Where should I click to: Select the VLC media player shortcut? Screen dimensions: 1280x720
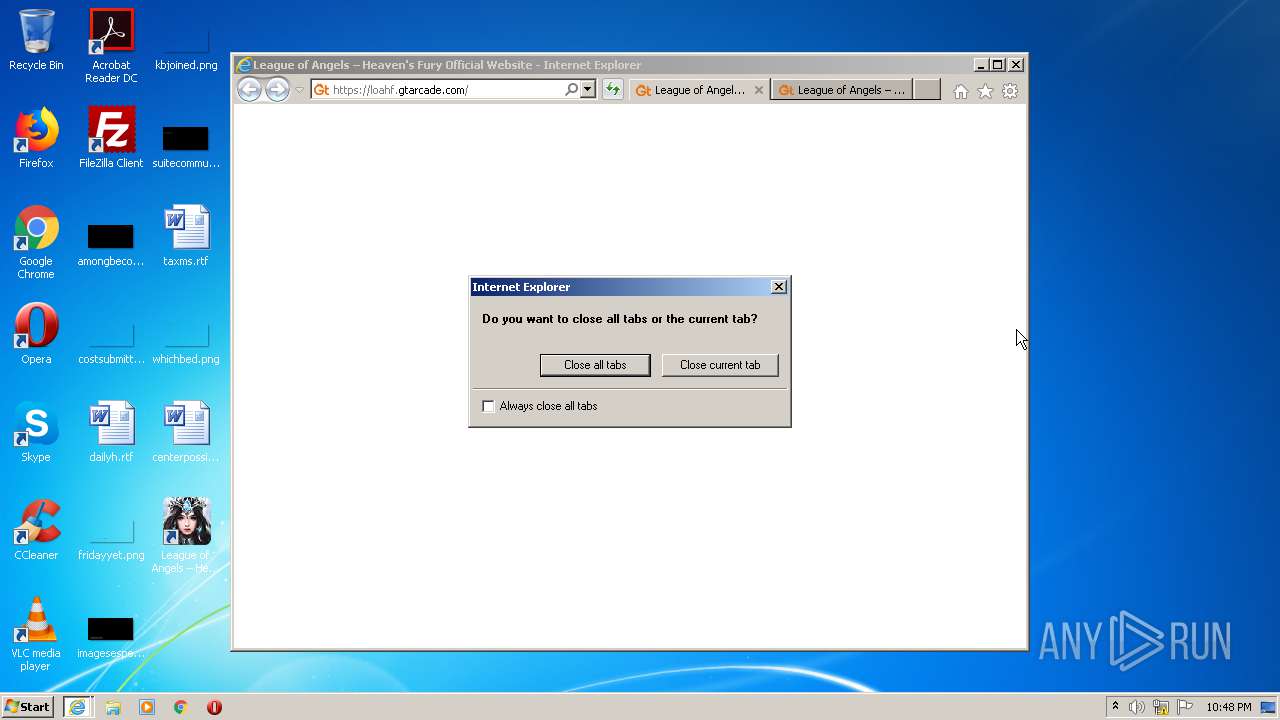tap(36, 634)
